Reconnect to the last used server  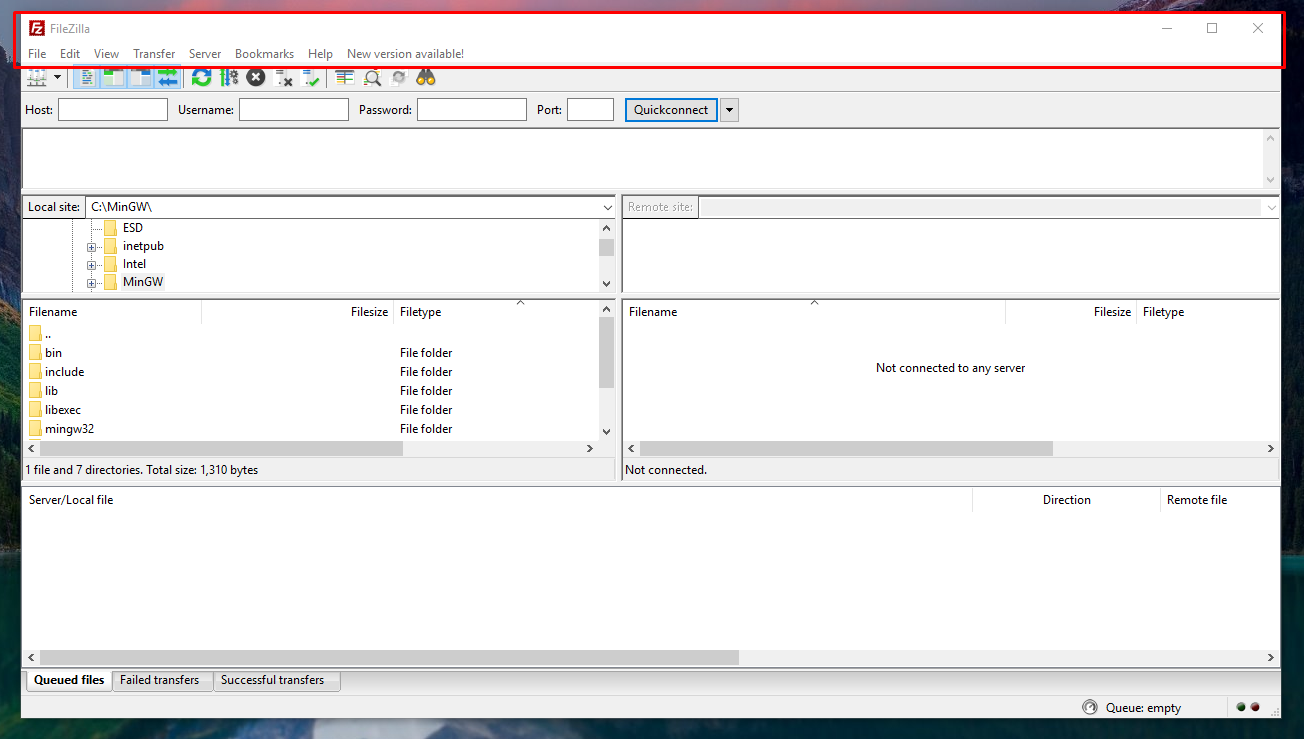(x=311, y=77)
